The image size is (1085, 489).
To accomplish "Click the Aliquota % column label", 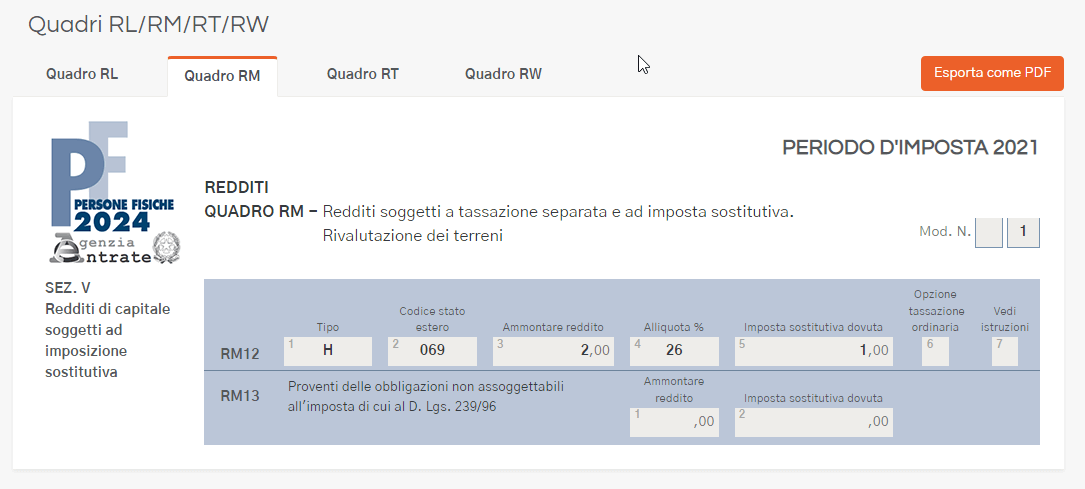I will pos(673,327).
